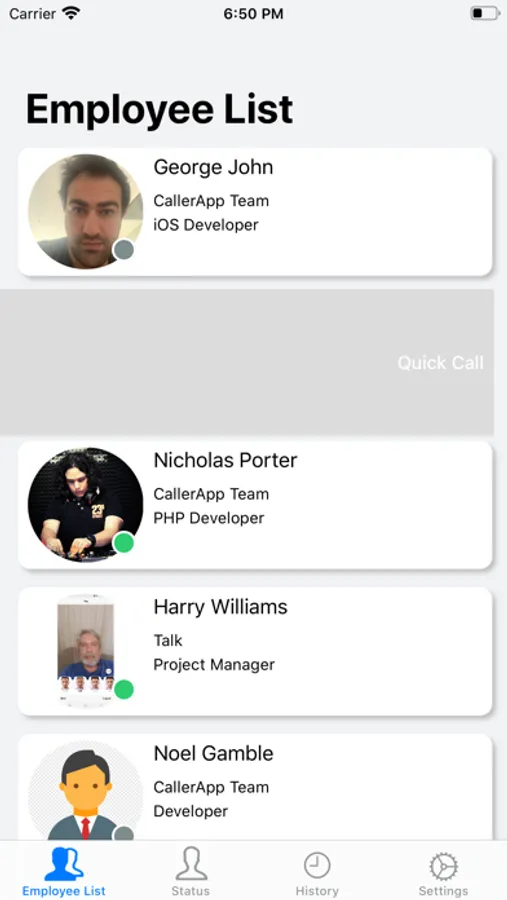Open George John's profile photo
Image resolution: width=507 pixels, height=900 pixels.
pos(86,212)
